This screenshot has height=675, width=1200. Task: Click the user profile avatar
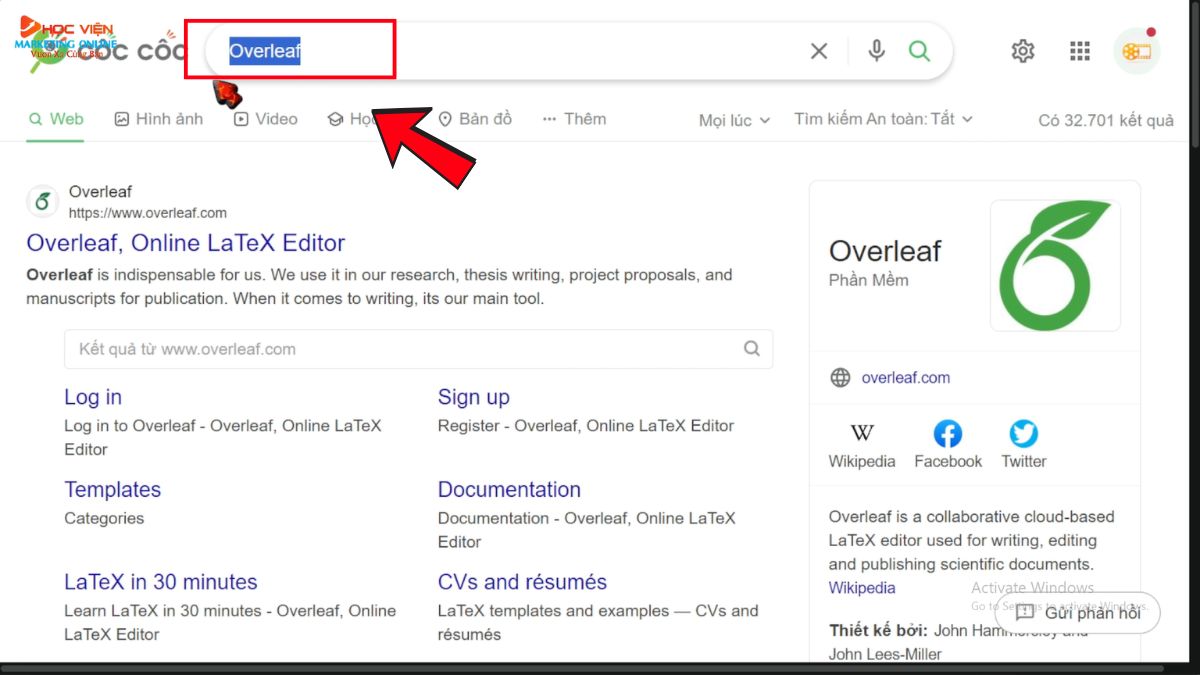tap(1136, 52)
